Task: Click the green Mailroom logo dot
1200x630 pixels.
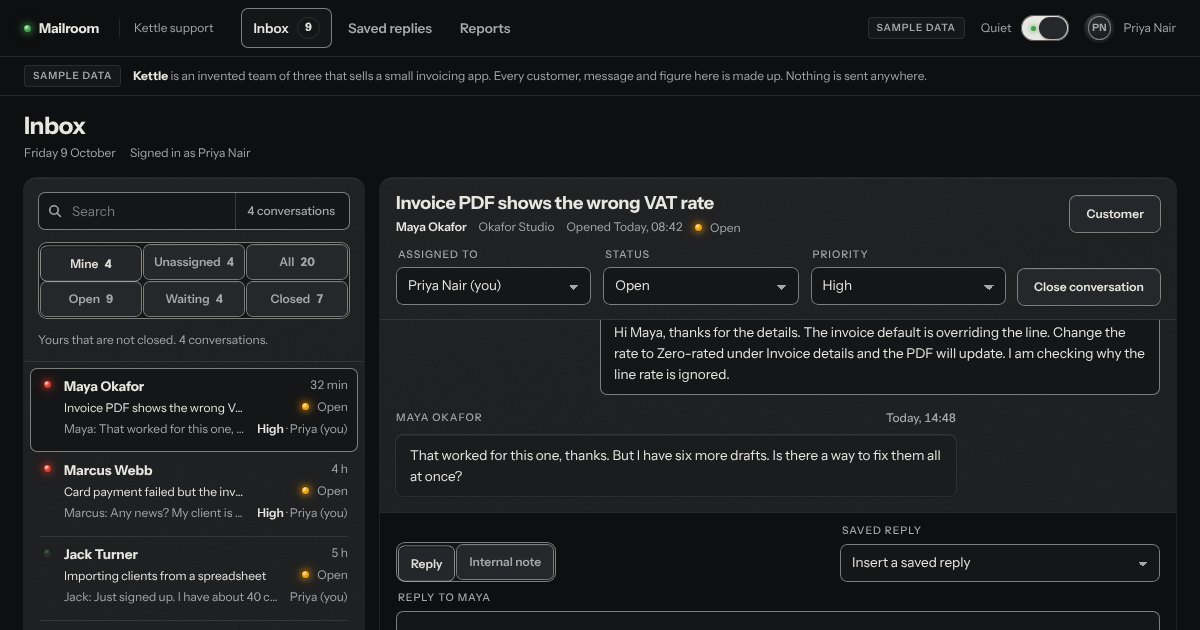Action: (27, 28)
